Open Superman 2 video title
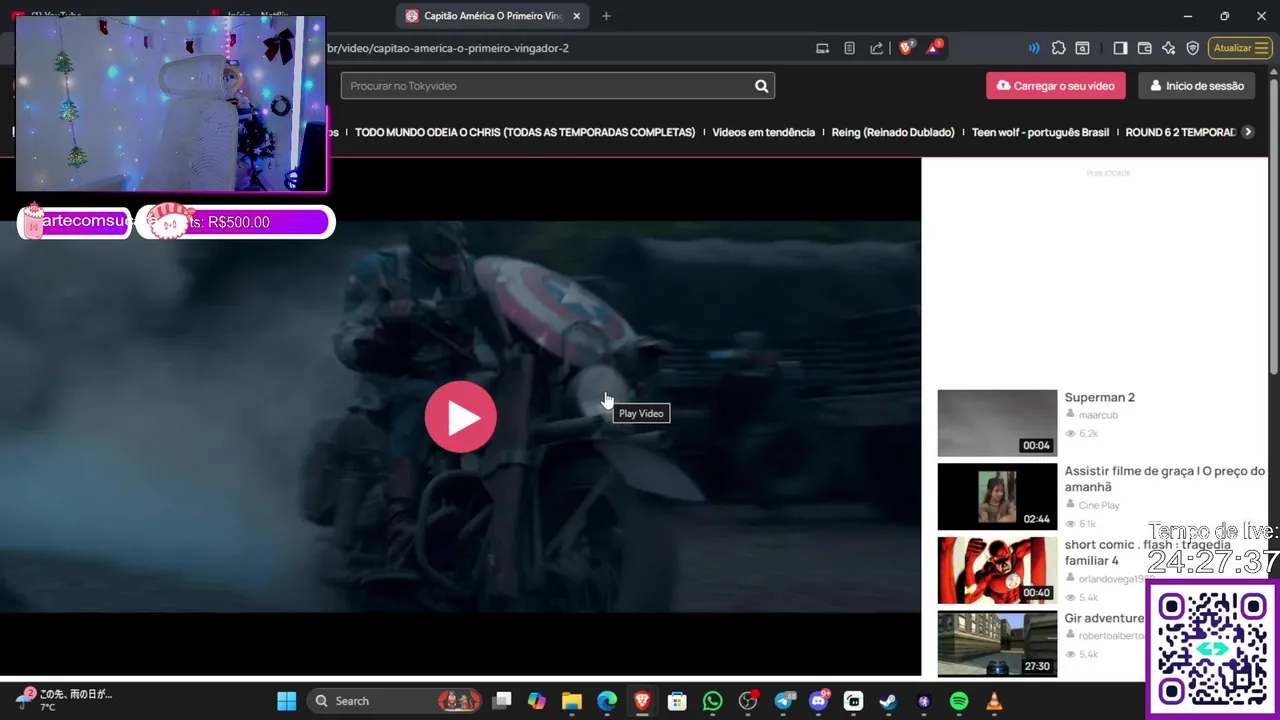1280x720 pixels. point(1099,397)
